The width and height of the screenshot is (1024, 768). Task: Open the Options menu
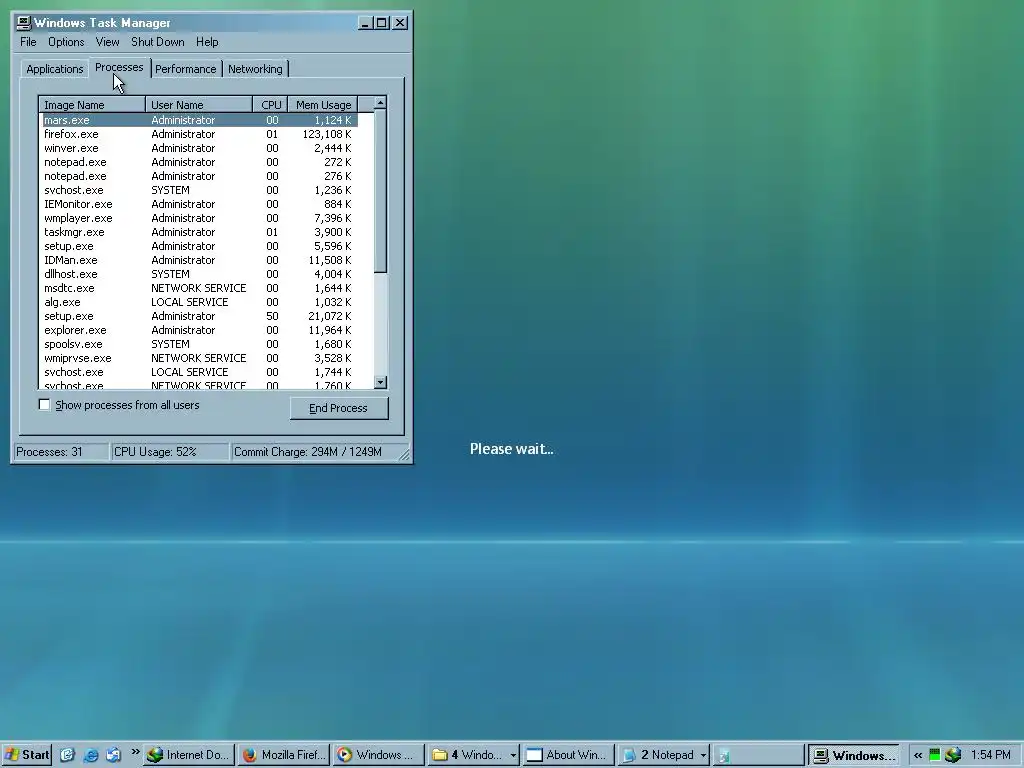tap(66, 42)
